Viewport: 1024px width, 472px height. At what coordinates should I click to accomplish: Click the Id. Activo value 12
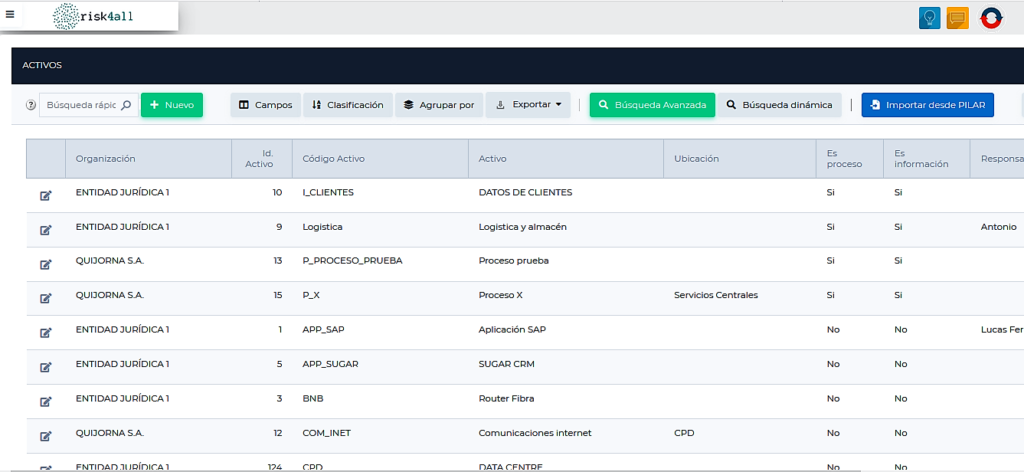coord(278,433)
